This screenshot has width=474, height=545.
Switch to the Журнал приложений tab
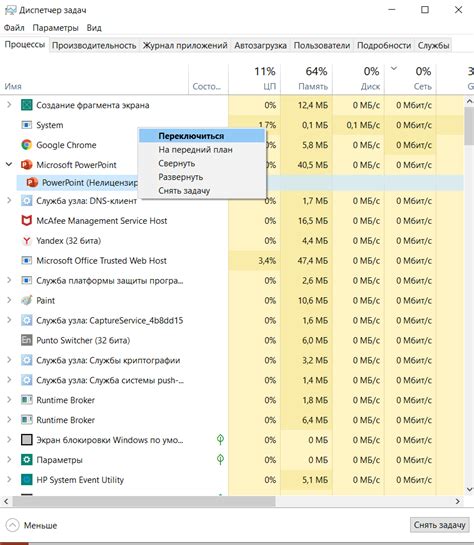coord(185,46)
